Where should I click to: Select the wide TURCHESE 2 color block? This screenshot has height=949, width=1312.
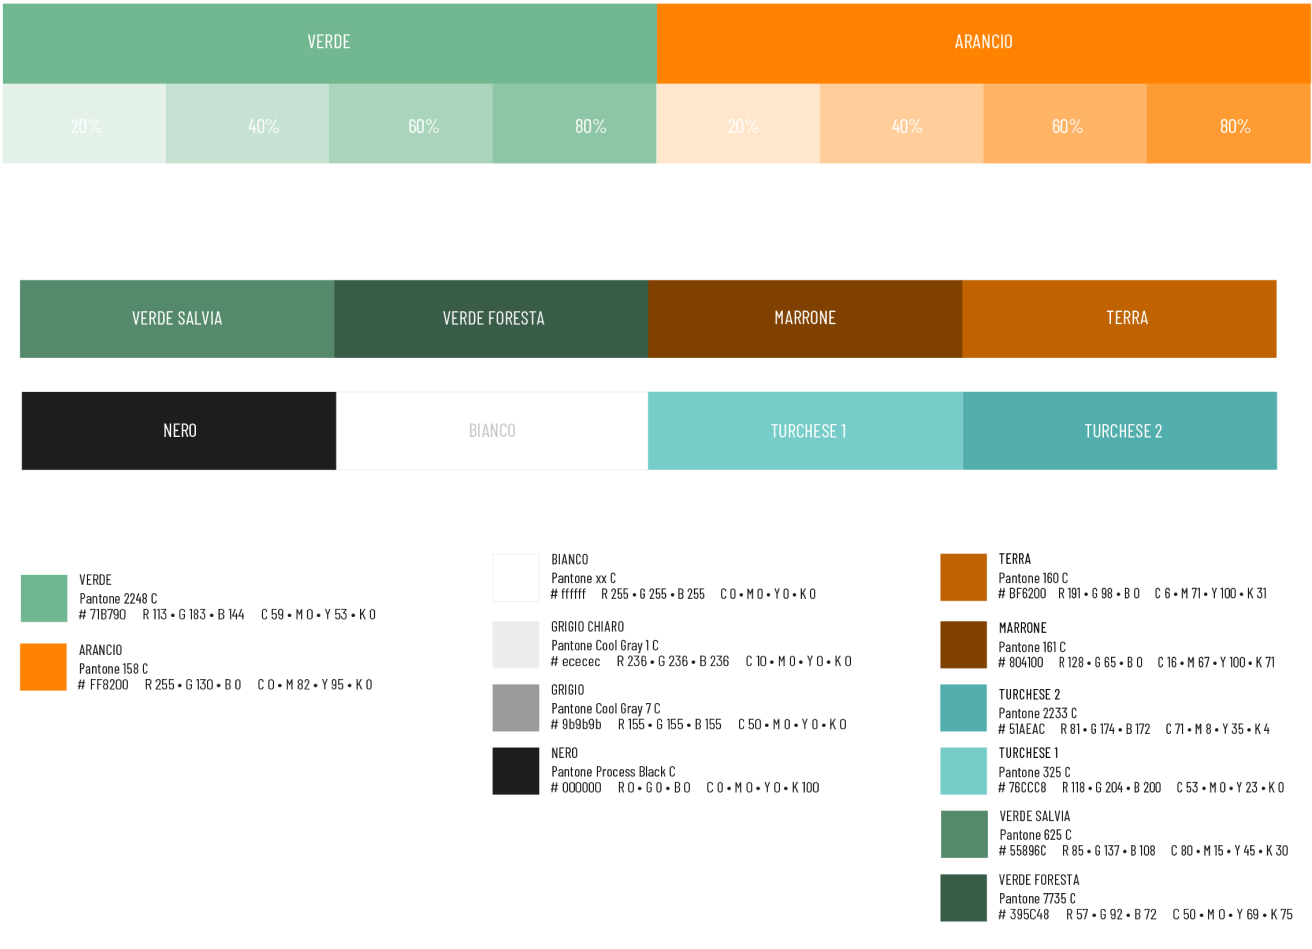click(1120, 431)
